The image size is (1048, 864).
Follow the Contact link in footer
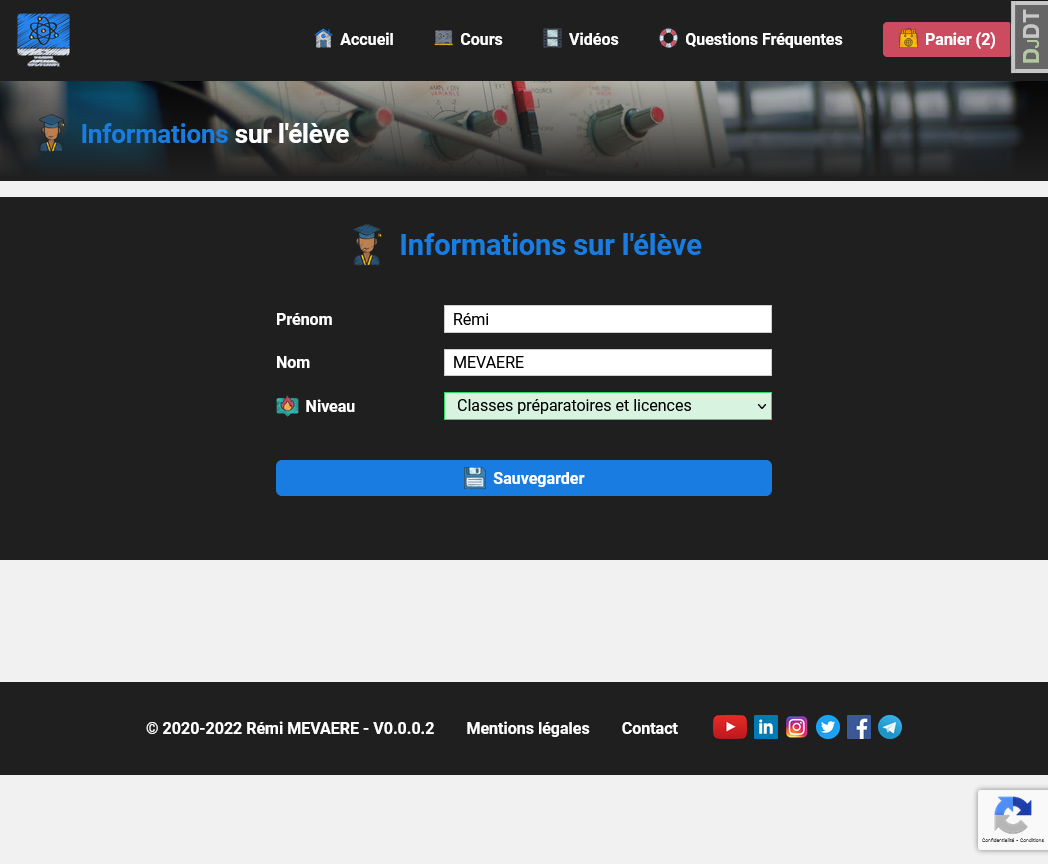649,728
